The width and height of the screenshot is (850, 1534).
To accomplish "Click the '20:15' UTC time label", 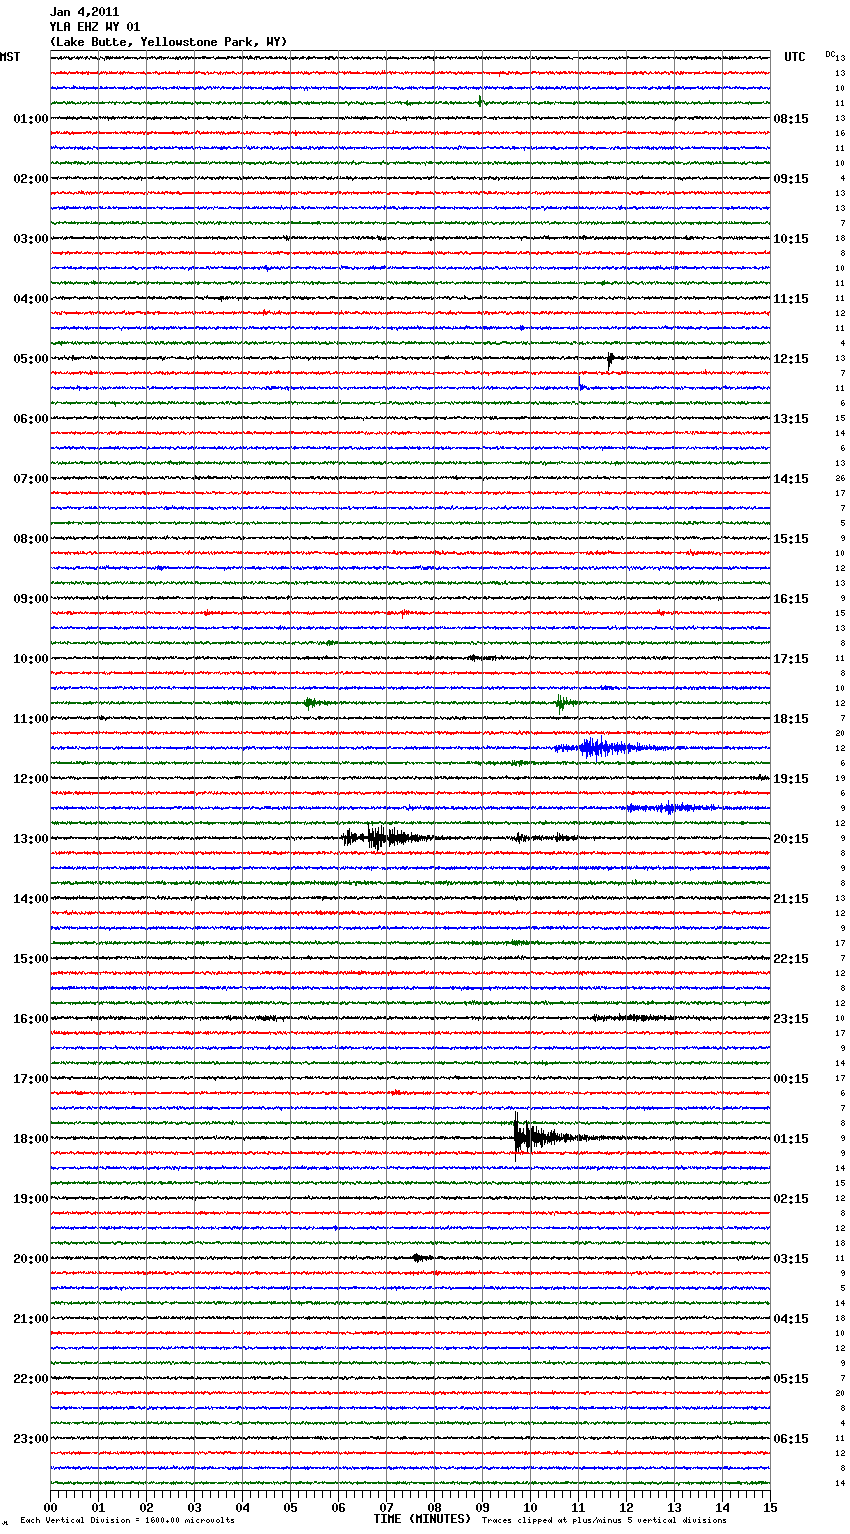I will (x=791, y=839).
